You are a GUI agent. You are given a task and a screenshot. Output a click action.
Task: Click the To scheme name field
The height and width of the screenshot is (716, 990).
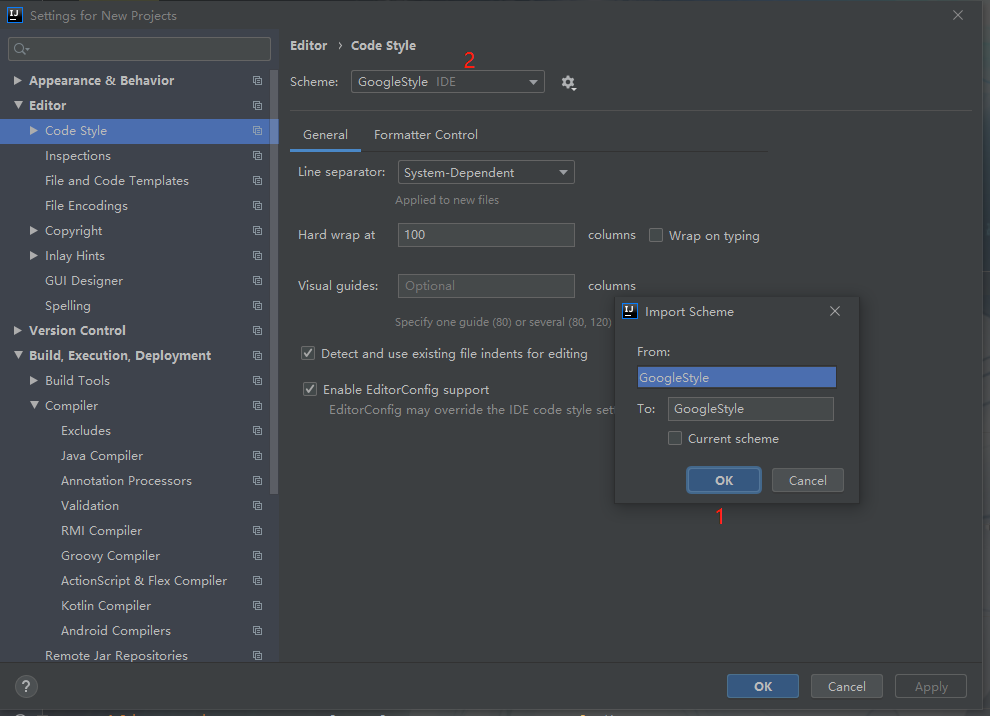[751, 409]
